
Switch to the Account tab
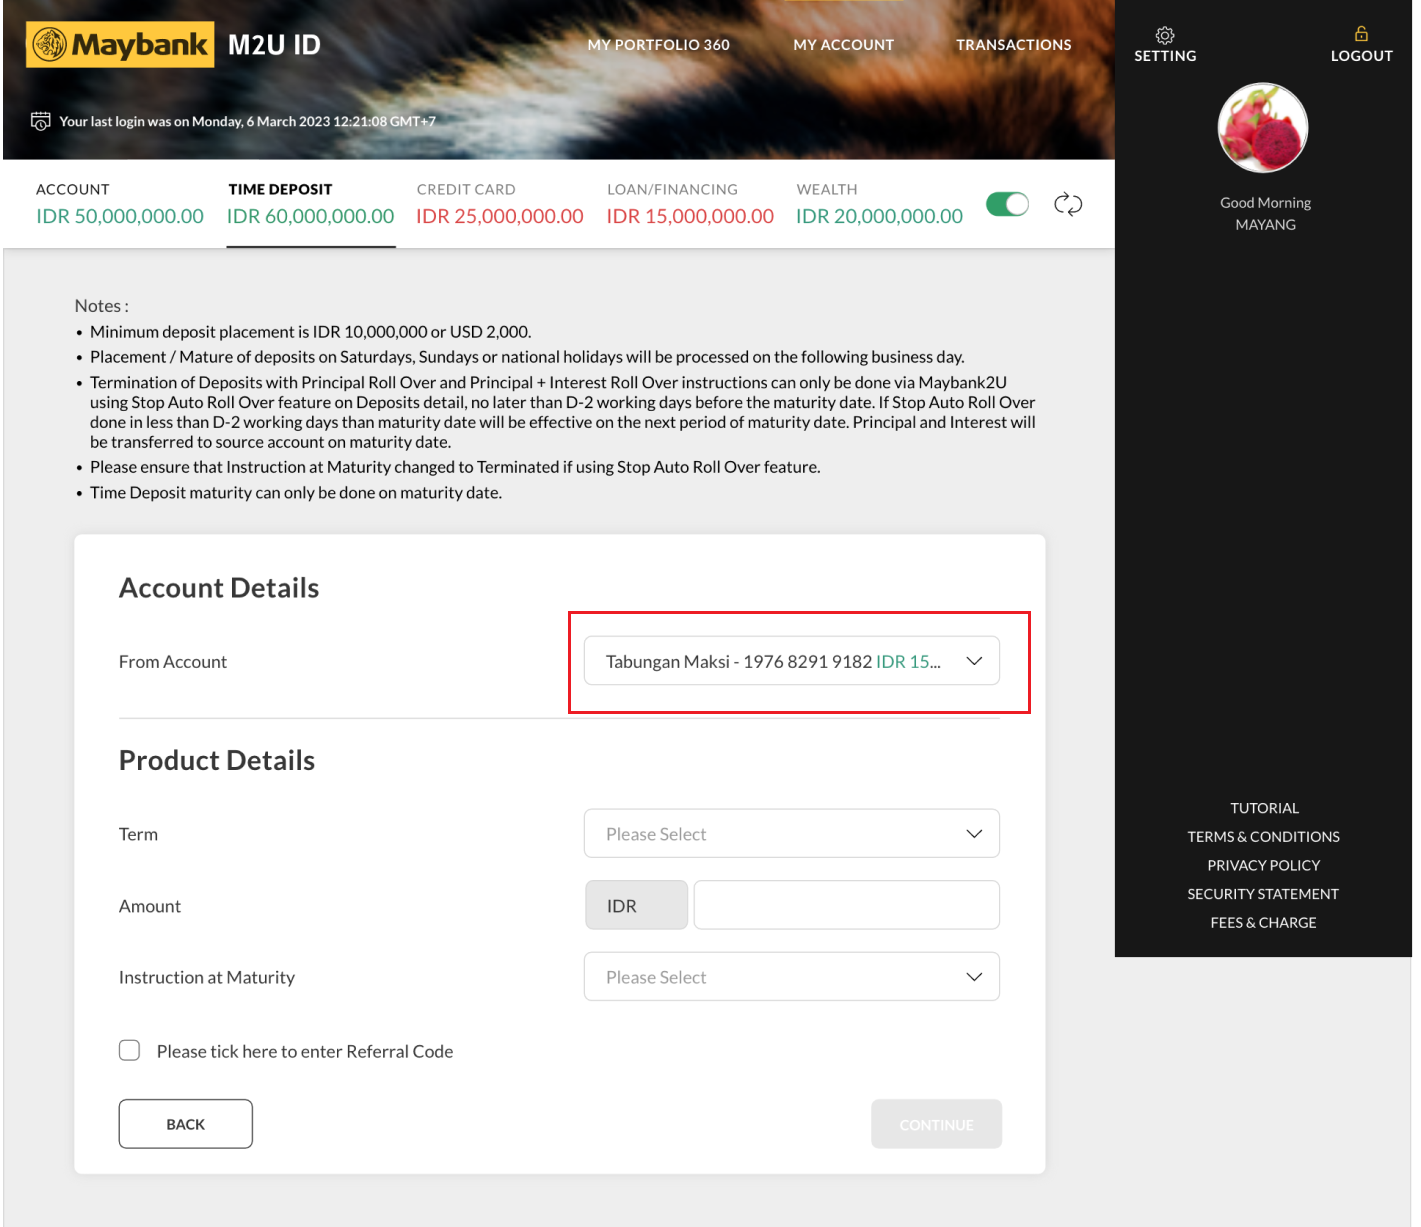[120, 204]
